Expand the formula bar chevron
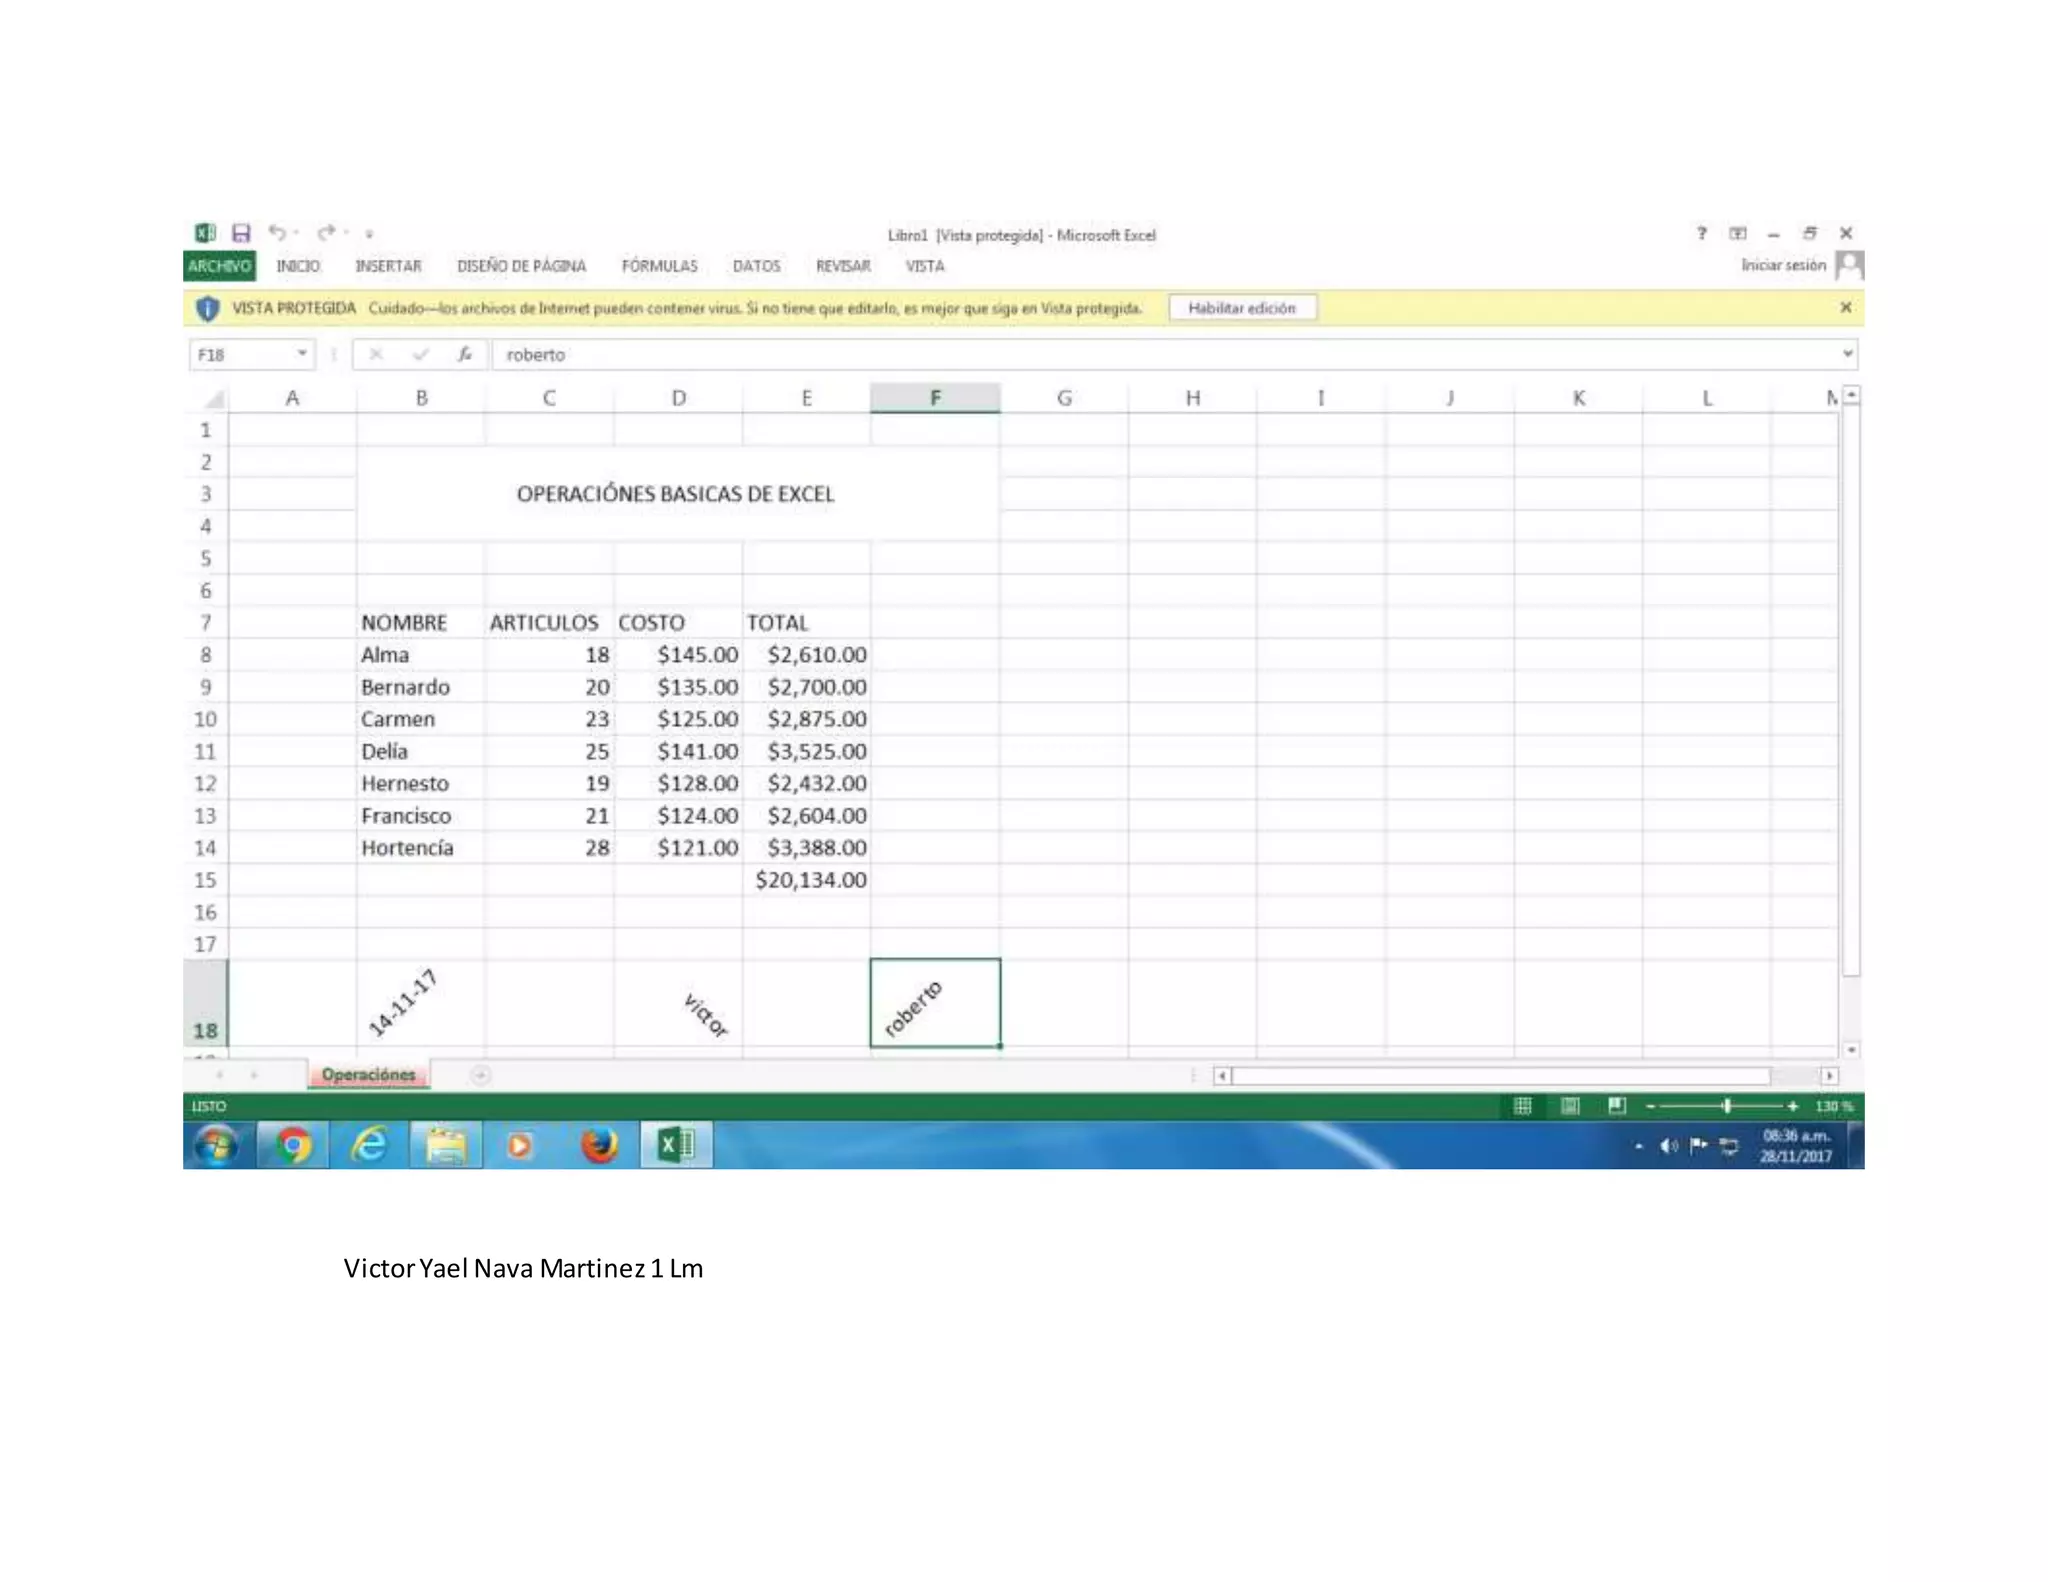2048x1582 pixels. coord(1847,354)
